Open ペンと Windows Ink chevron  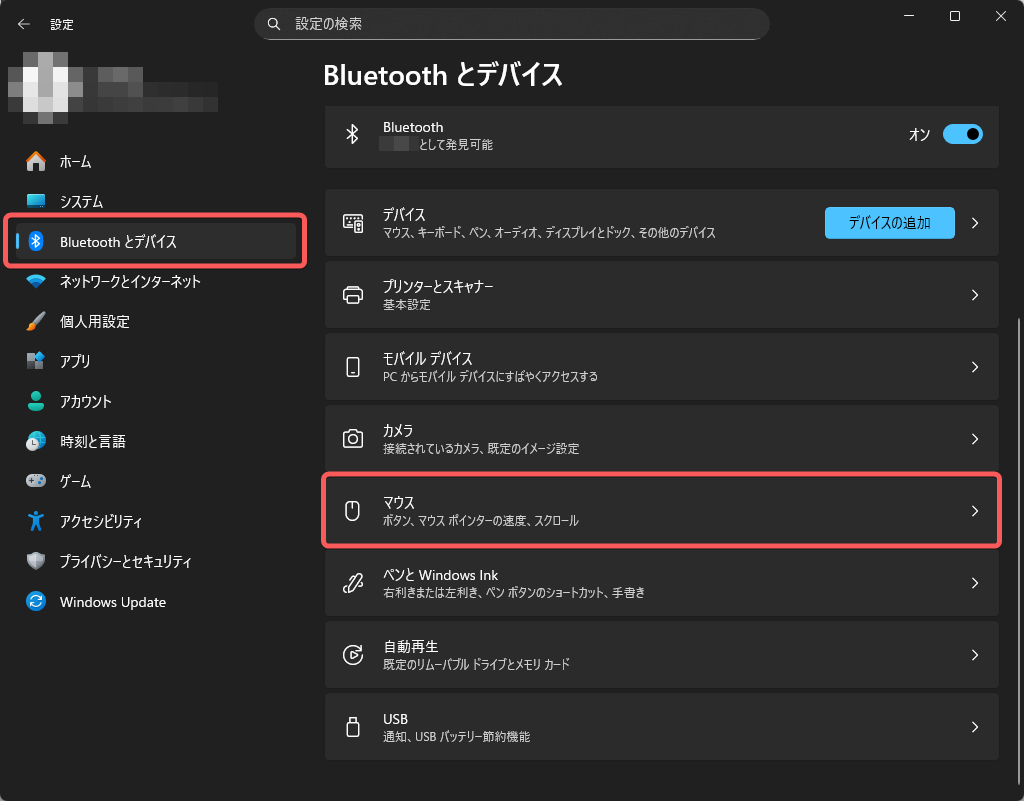[x=975, y=583]
